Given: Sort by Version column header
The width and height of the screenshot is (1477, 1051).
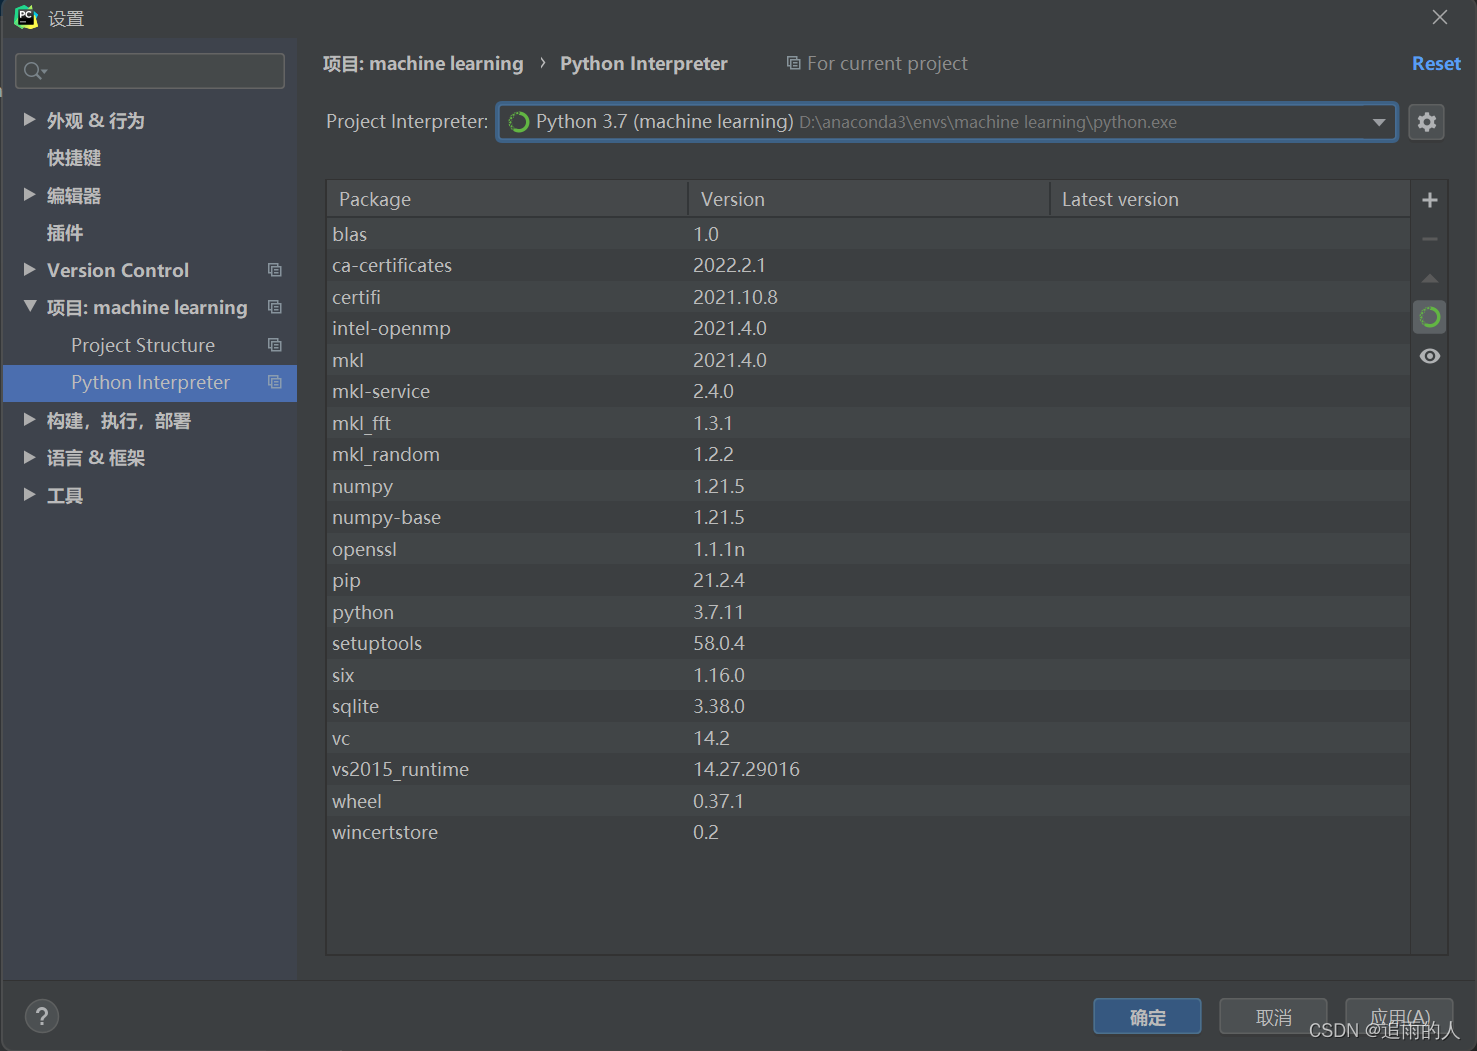Looking at the screenshot, I should coord(869,199).
